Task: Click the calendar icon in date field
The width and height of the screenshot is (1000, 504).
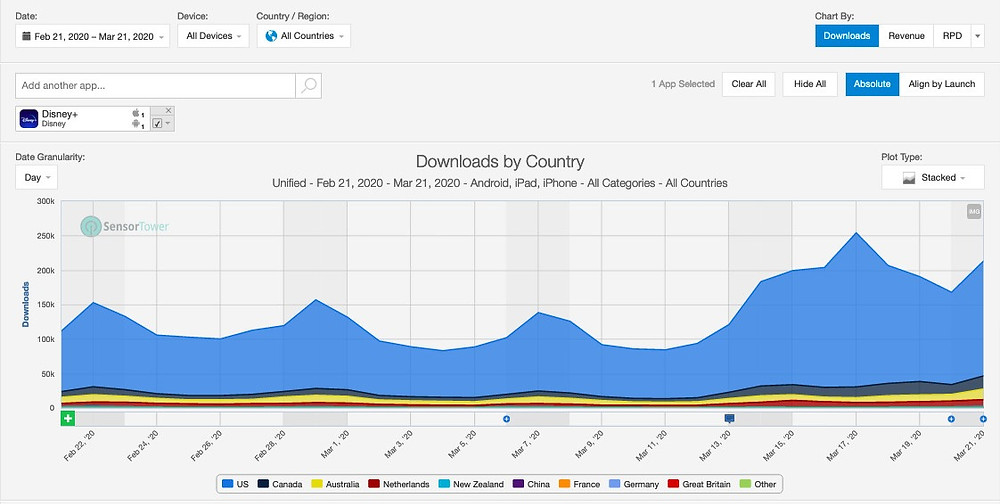Action: point(26,36)
